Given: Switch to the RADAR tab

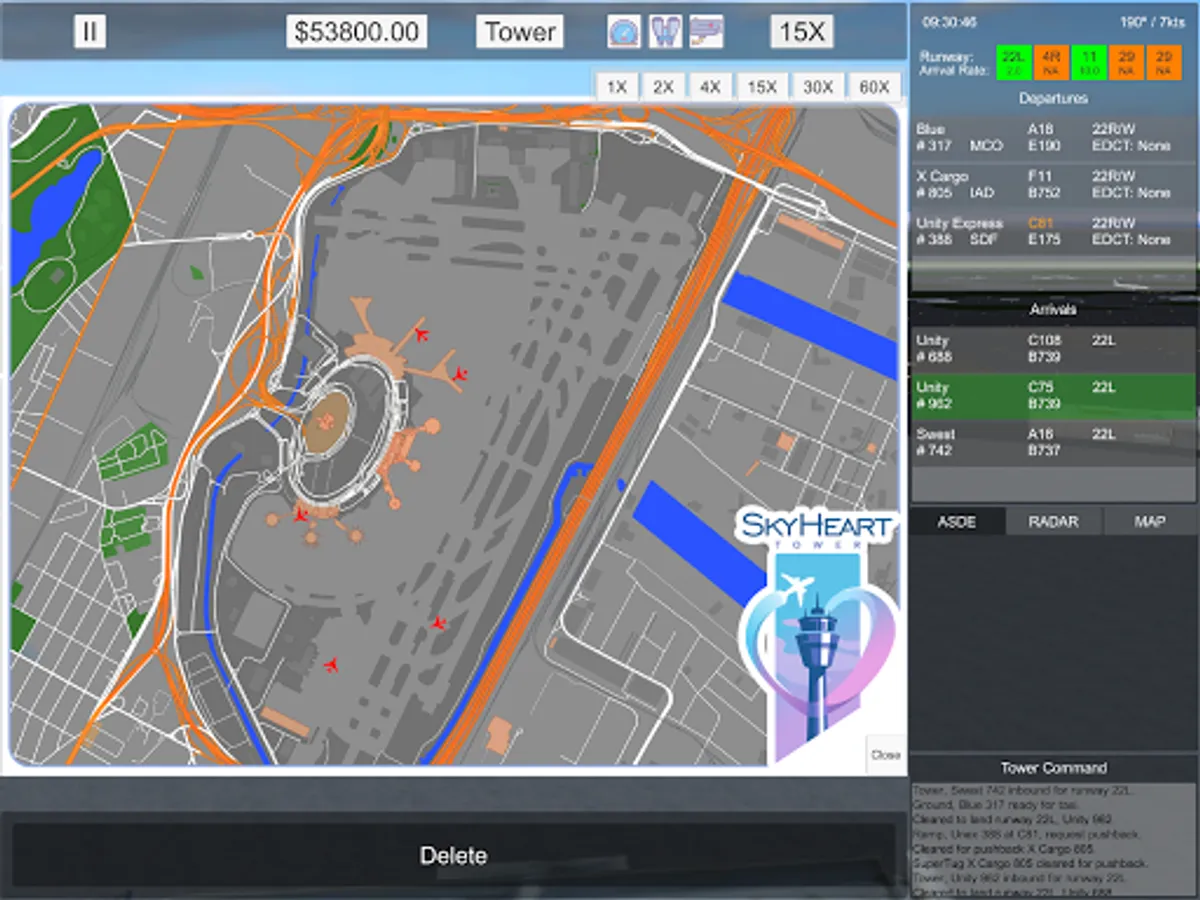Looking at the screenshot, I should (x=1053, y=521).
